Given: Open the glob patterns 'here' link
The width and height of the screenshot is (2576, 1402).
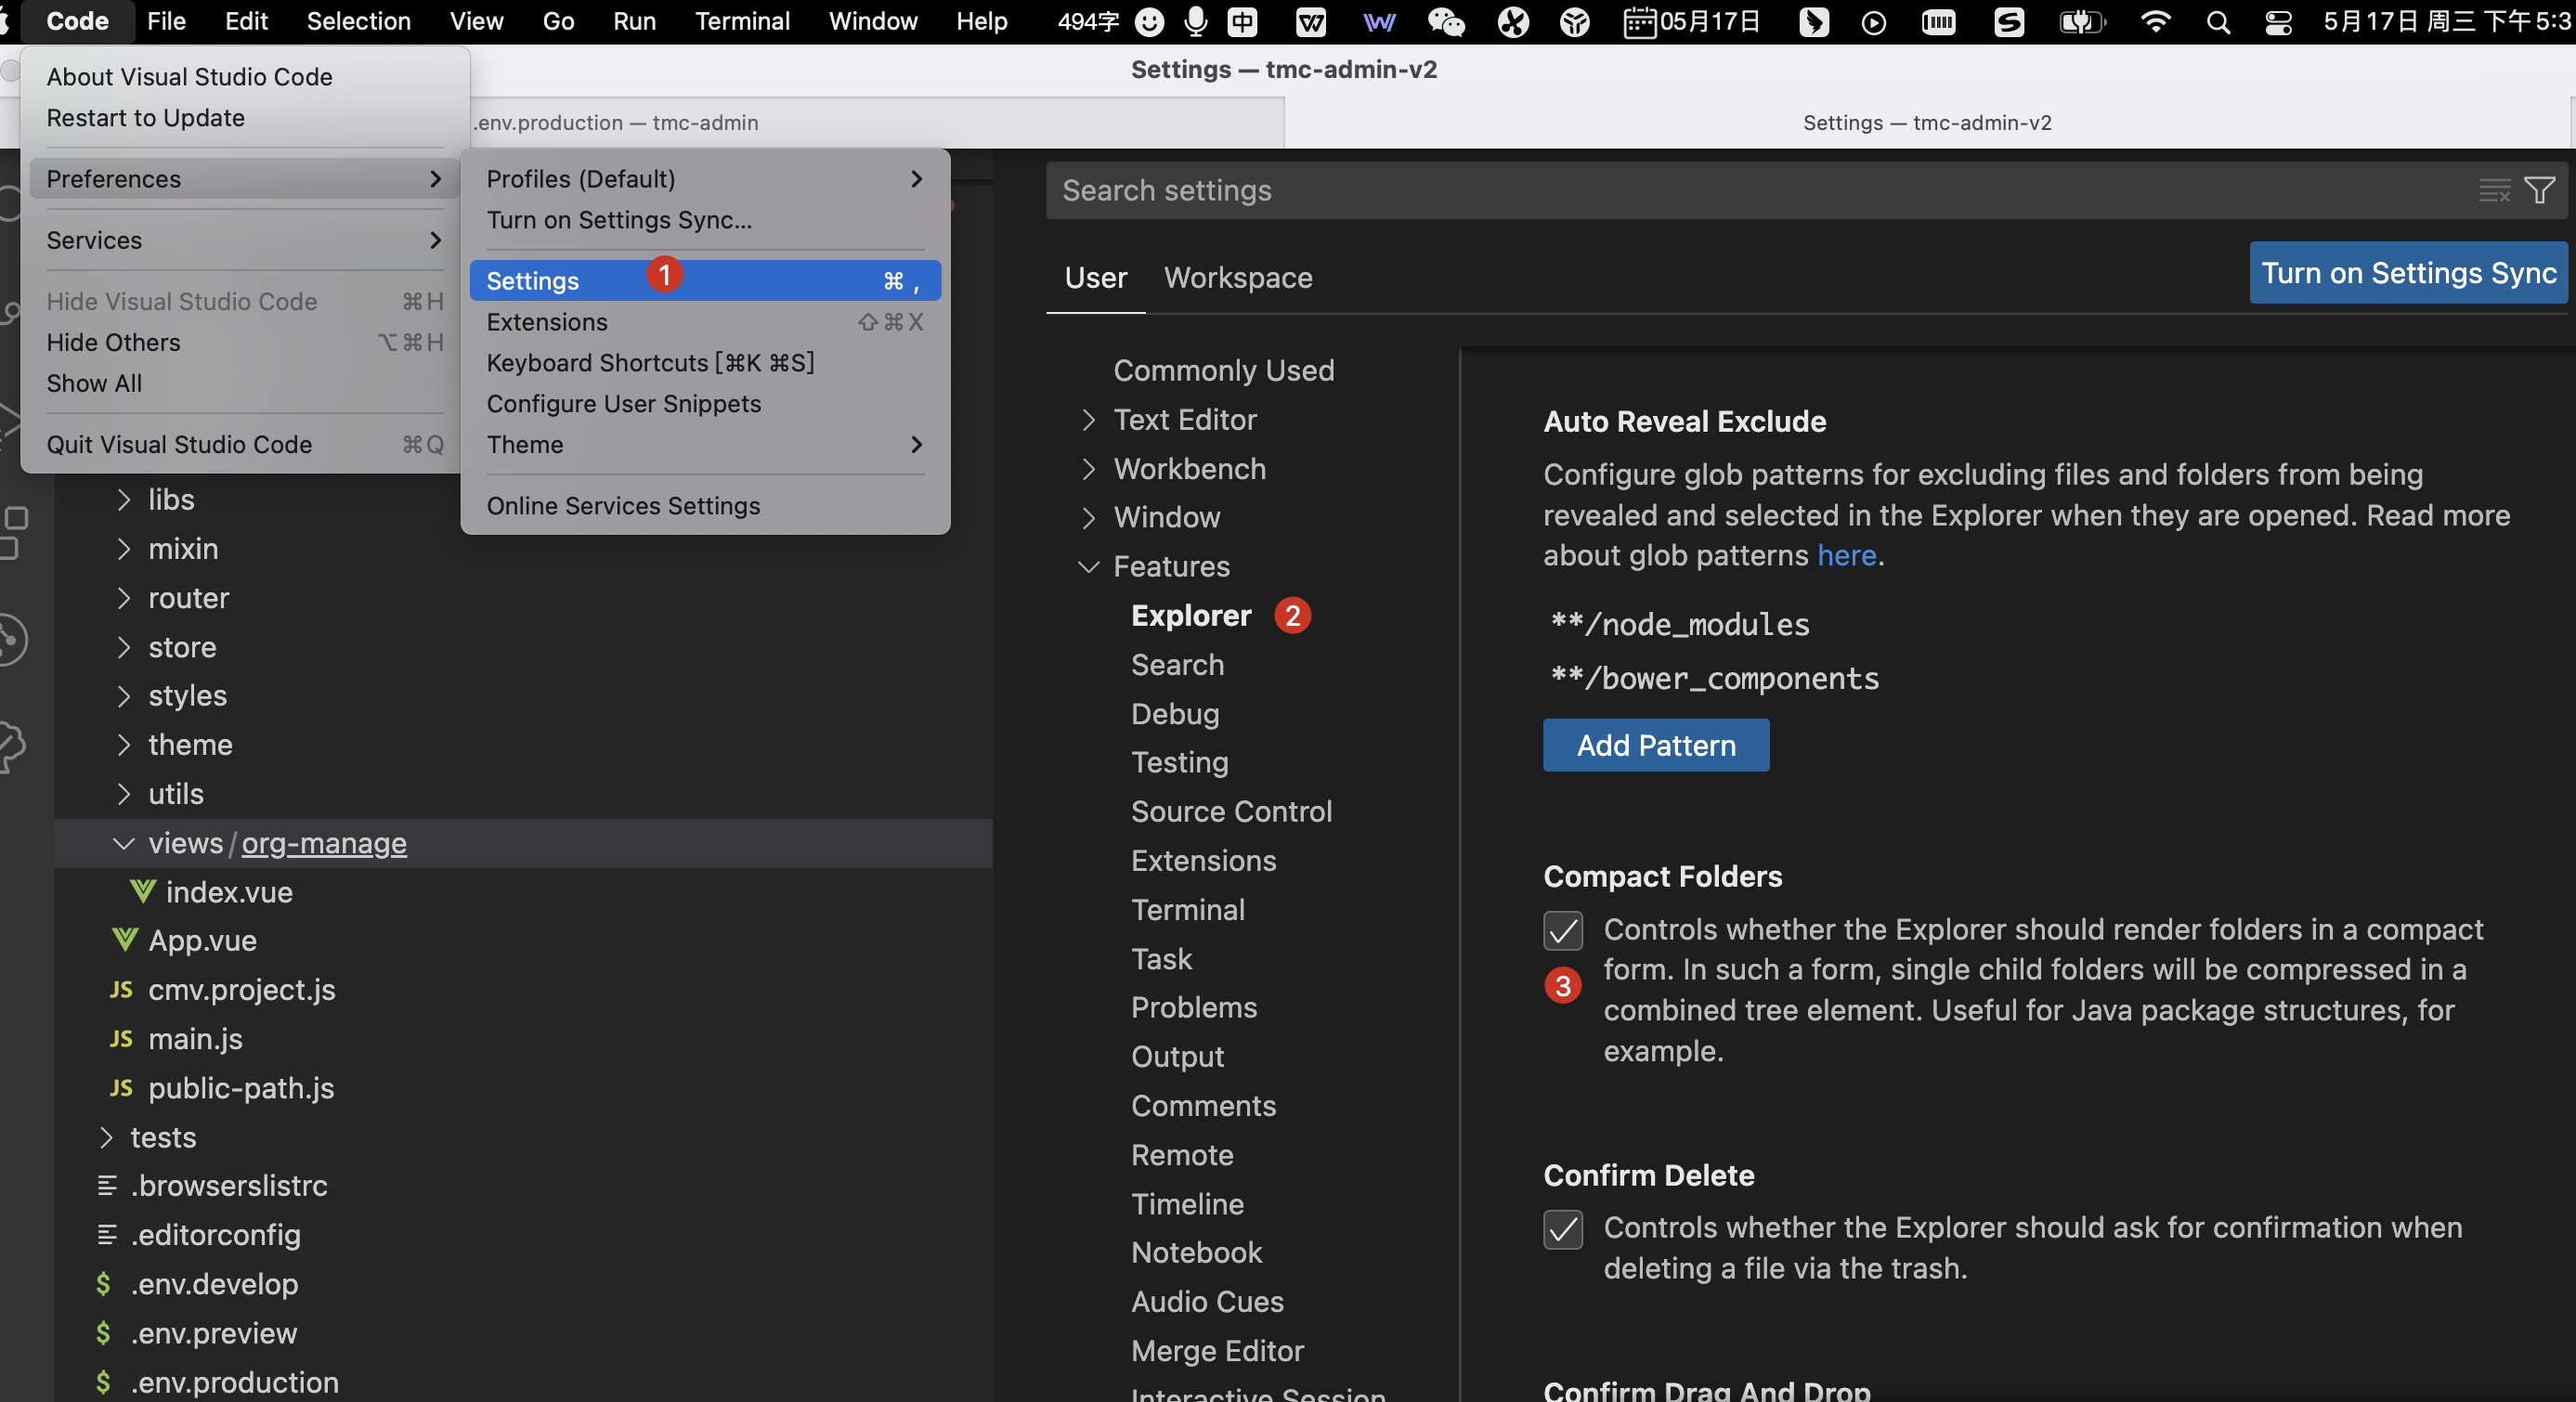Looking at the screenshot, I should [x=1846, y=555].
